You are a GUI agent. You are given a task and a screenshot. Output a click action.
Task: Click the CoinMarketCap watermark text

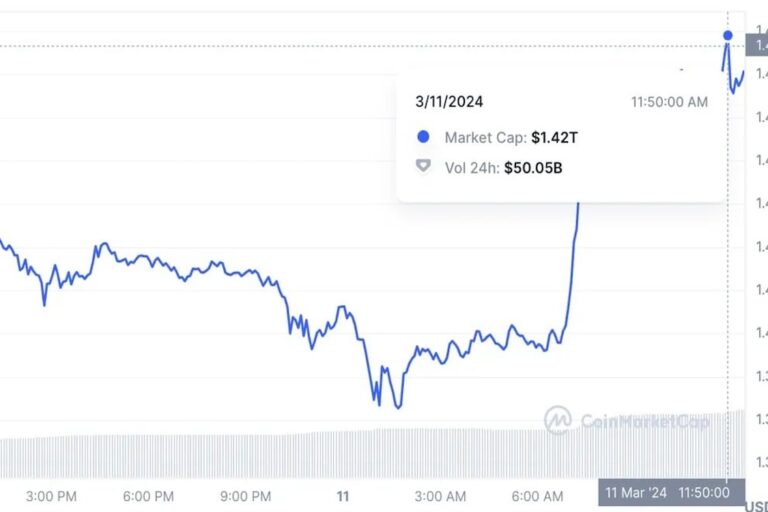[645, 422]
